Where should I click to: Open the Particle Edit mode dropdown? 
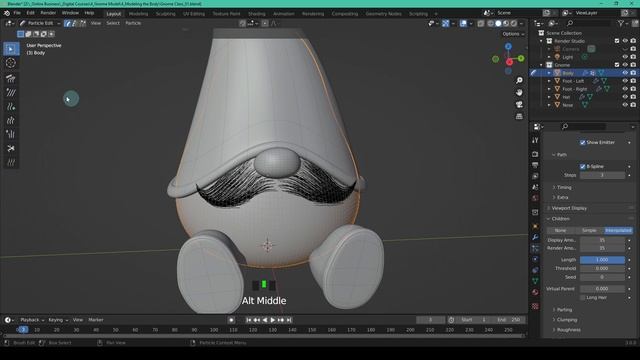(x=40, y=23)
